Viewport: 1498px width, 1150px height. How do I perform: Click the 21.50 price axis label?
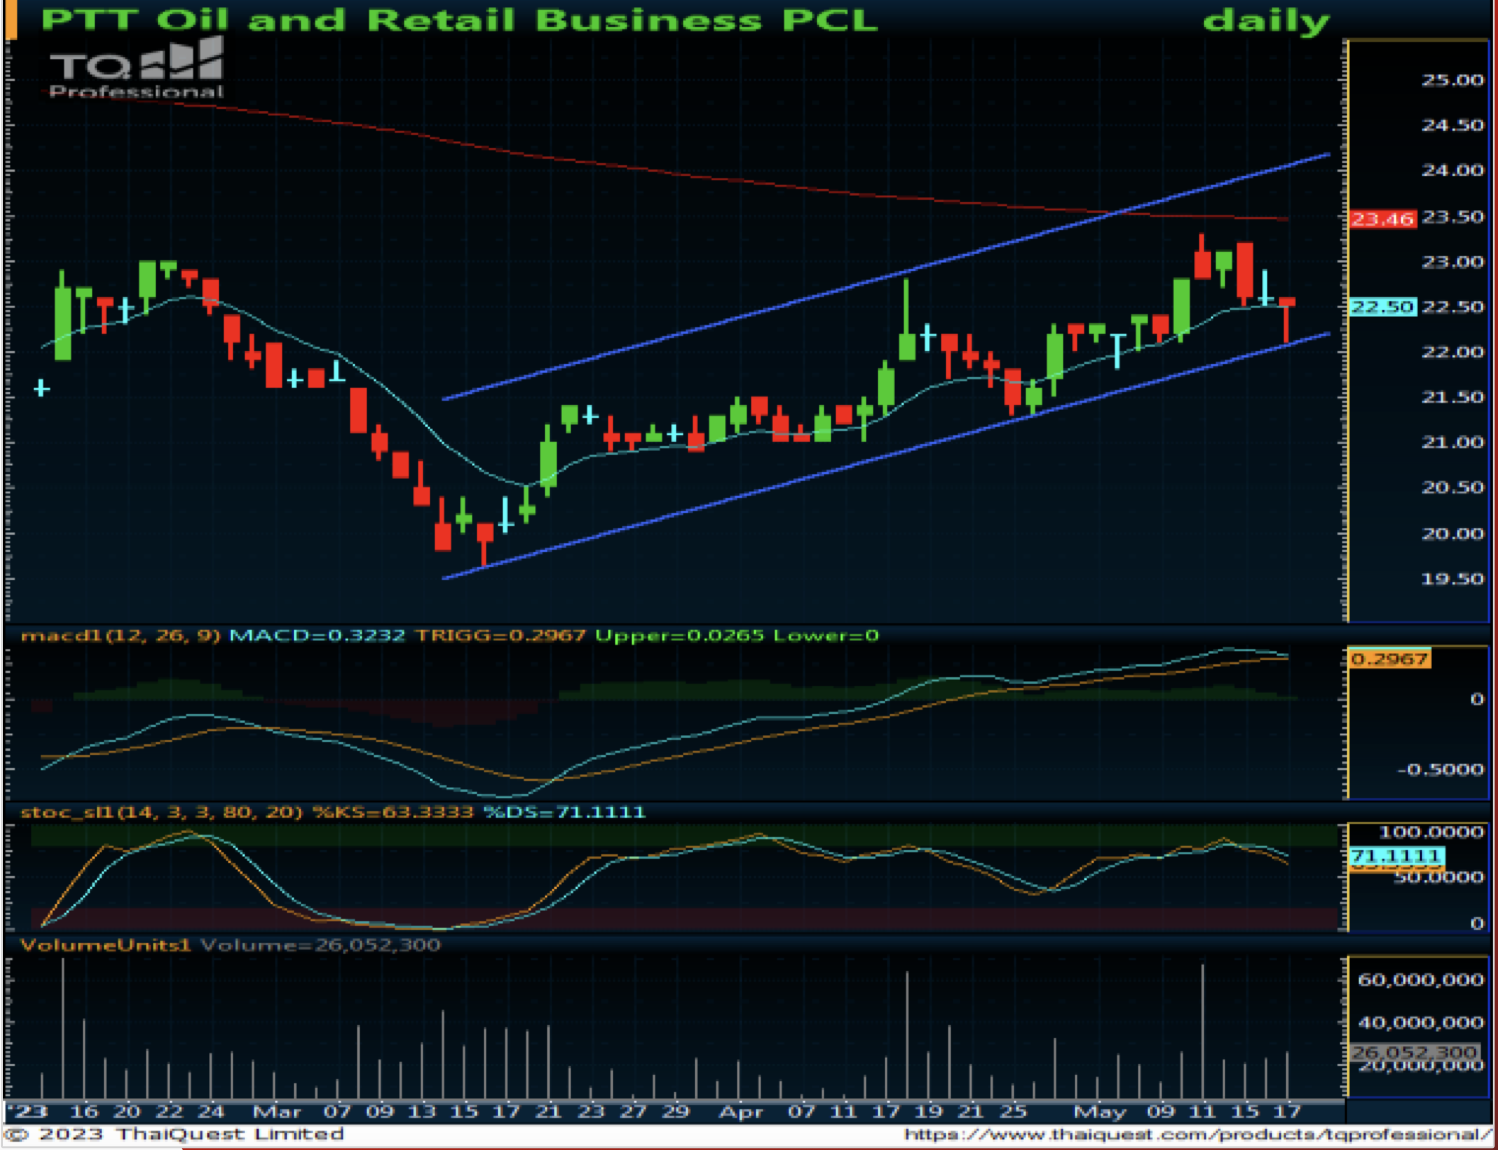1453,397
